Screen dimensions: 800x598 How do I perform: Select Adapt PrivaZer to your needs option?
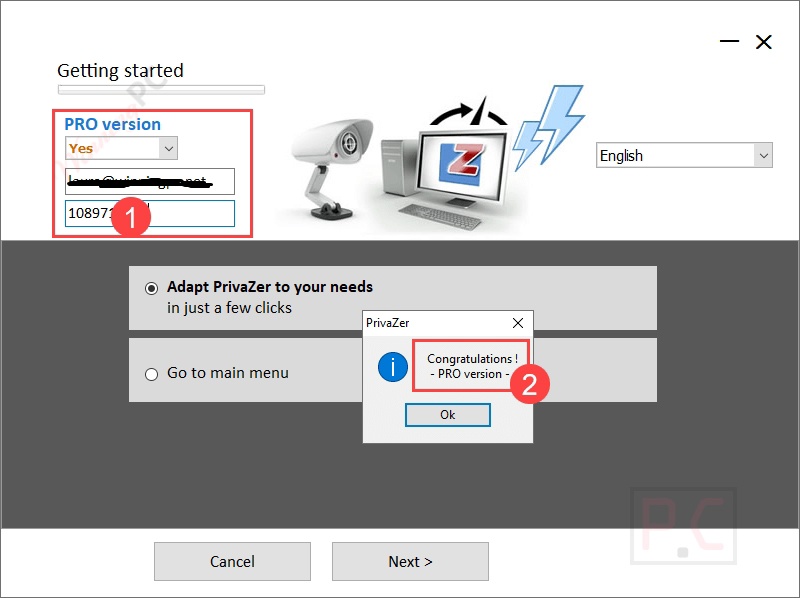click(x=151, y=288)
